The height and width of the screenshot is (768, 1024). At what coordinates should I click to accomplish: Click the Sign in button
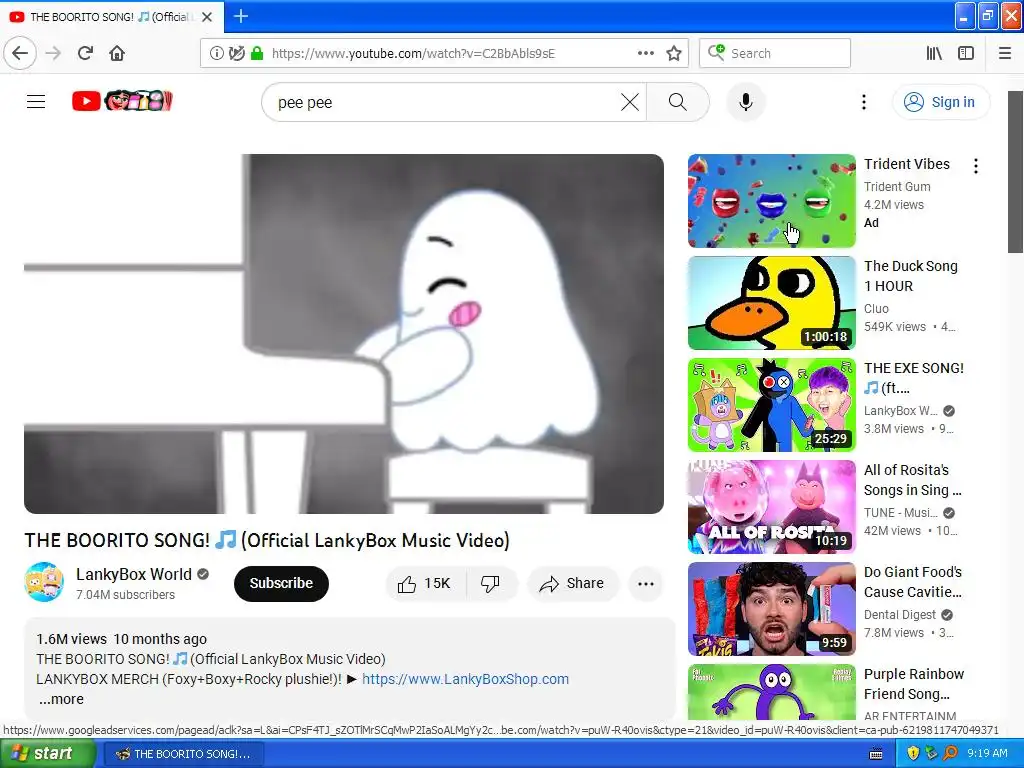tap(940, 102)
